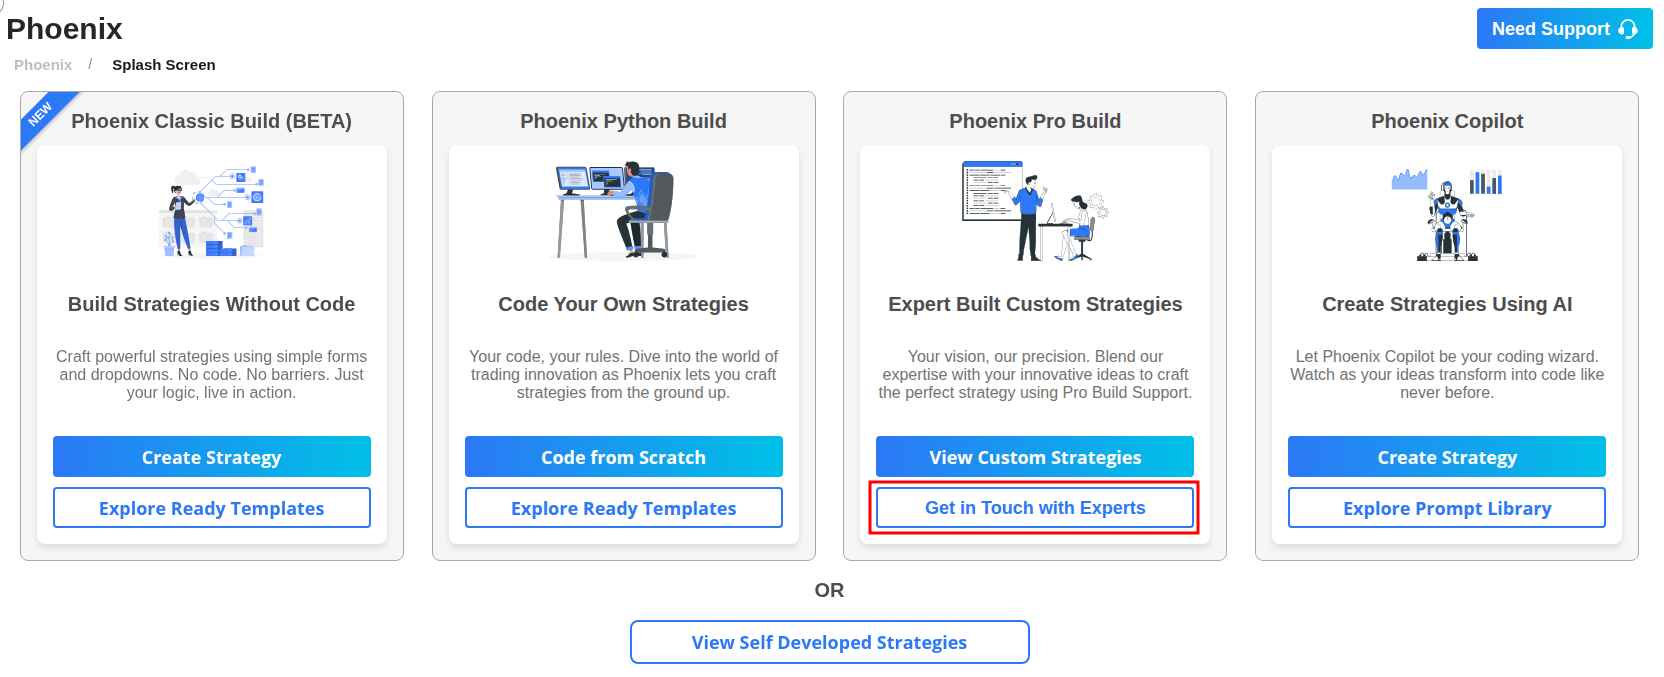Click the Pro Build experts illustration

[x=1035, y=211]
